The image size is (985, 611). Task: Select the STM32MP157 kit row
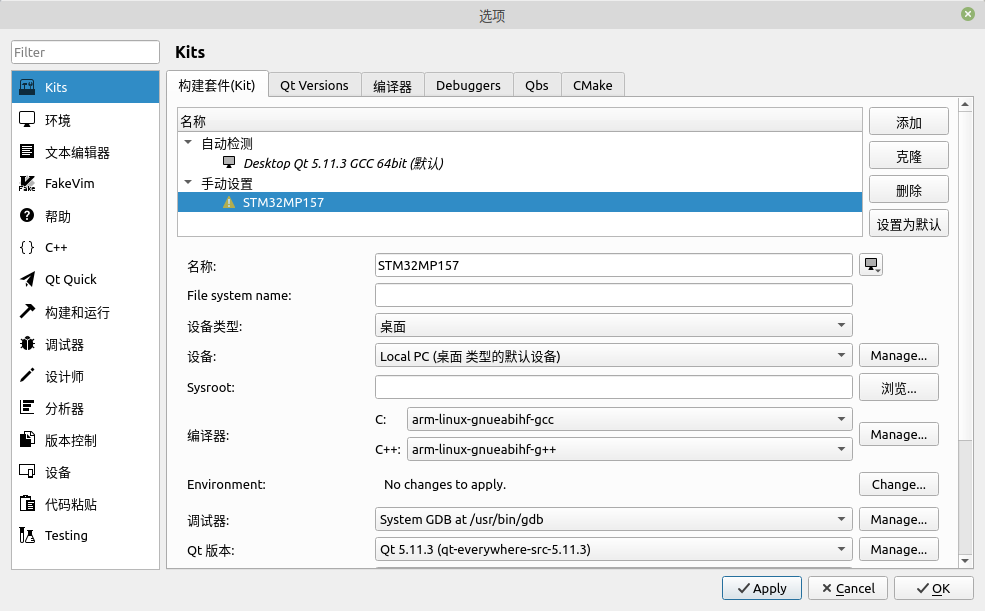click(520, 202)
